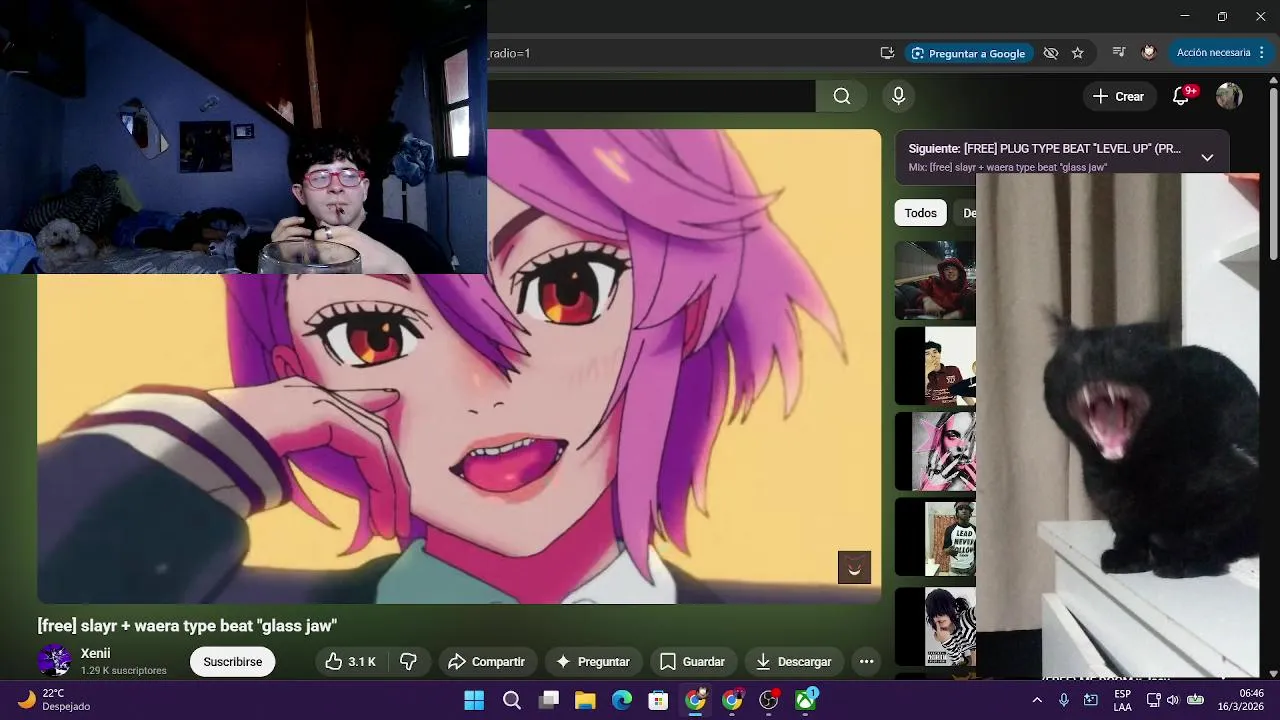
Task: Click the YouTube search magnifier button
Action: pos(842,96)
